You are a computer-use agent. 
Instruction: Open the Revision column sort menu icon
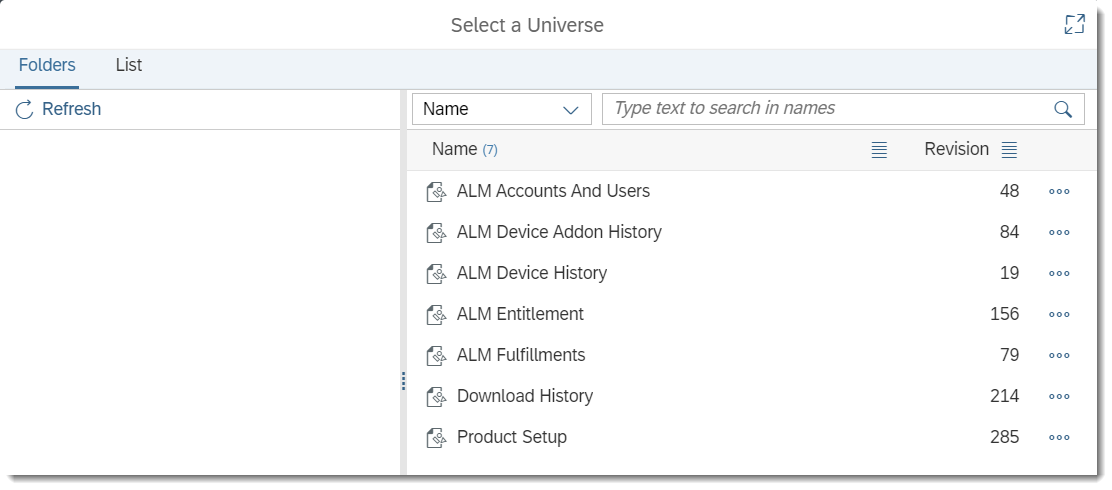[x=1009, y=150]
